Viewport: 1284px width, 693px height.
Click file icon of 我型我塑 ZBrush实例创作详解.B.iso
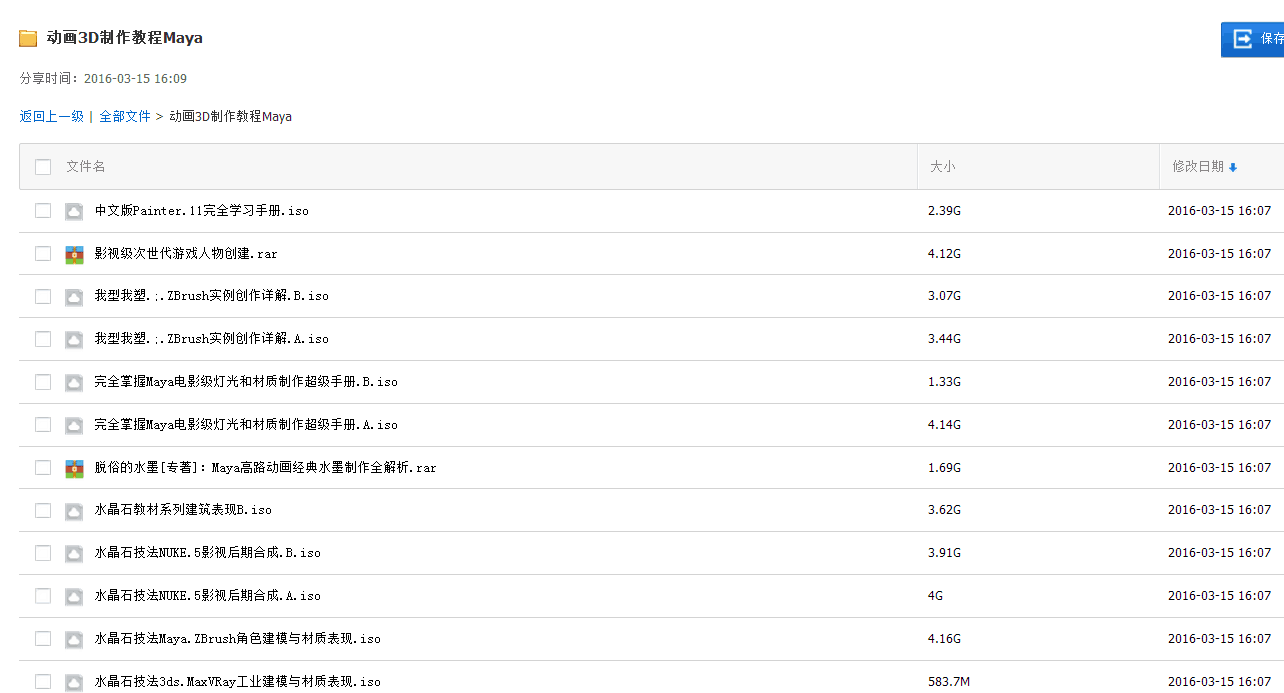[74, 297]
